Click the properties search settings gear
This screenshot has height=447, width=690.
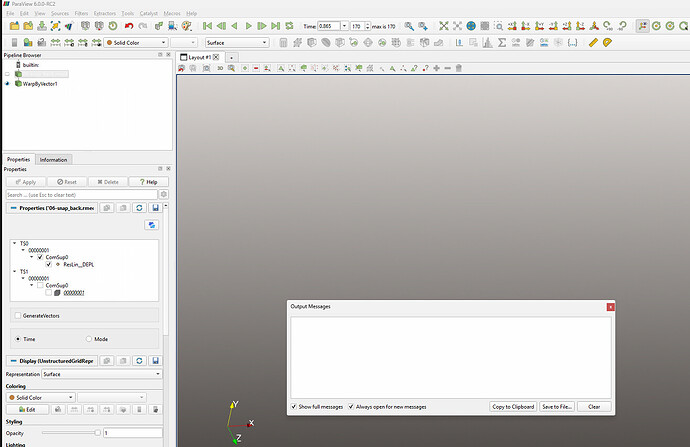click(x=164, y=194)
